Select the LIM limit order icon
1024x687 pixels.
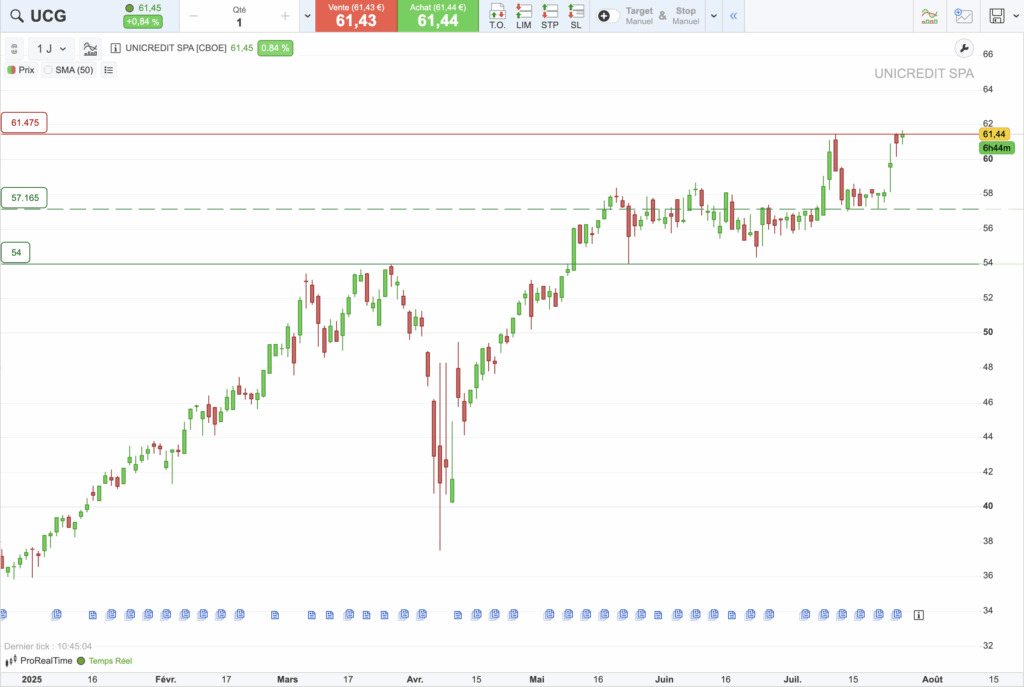point(524,16)
